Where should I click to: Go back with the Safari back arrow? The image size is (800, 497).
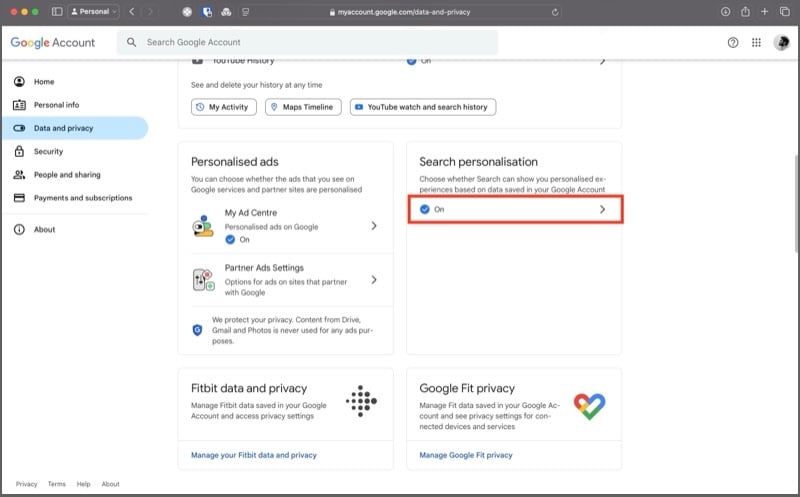pyautogui.click(x=132, y=11)
